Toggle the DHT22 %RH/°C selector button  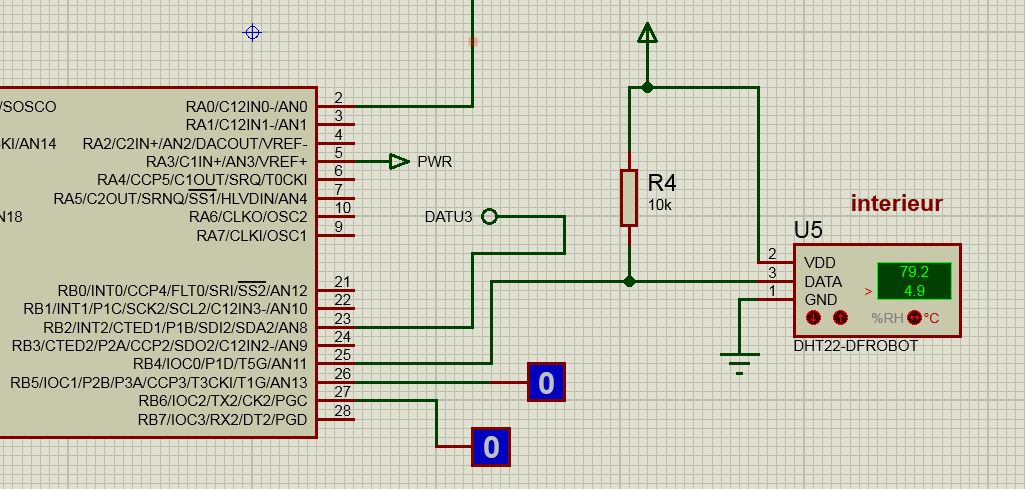tap(913, 318)
